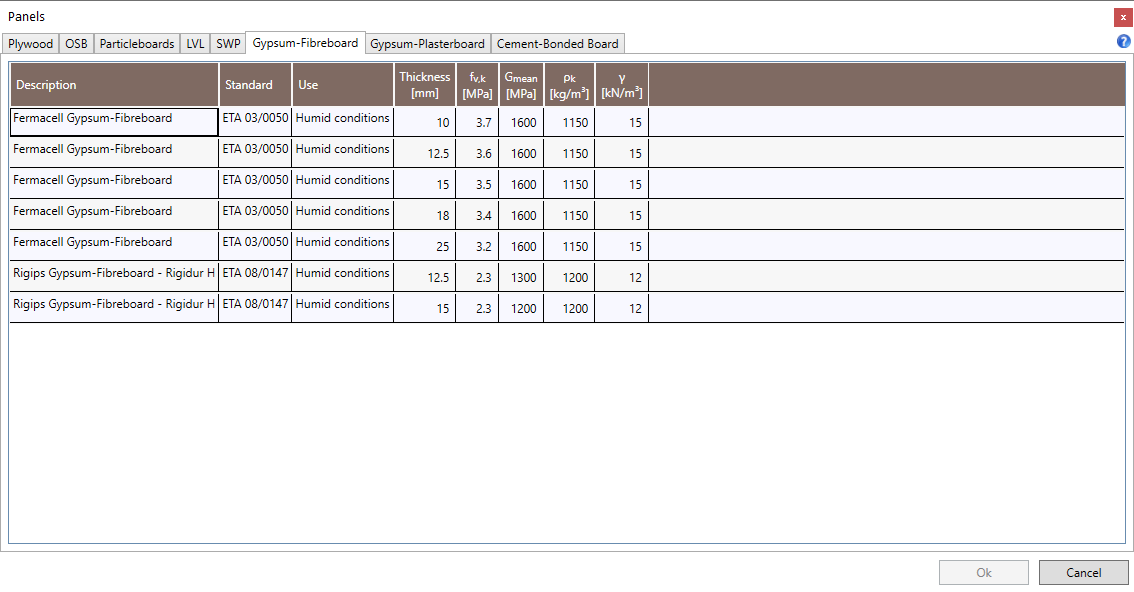Open the SWP tab
Viewport: 1134px width, 592px height.
point(228,43)
